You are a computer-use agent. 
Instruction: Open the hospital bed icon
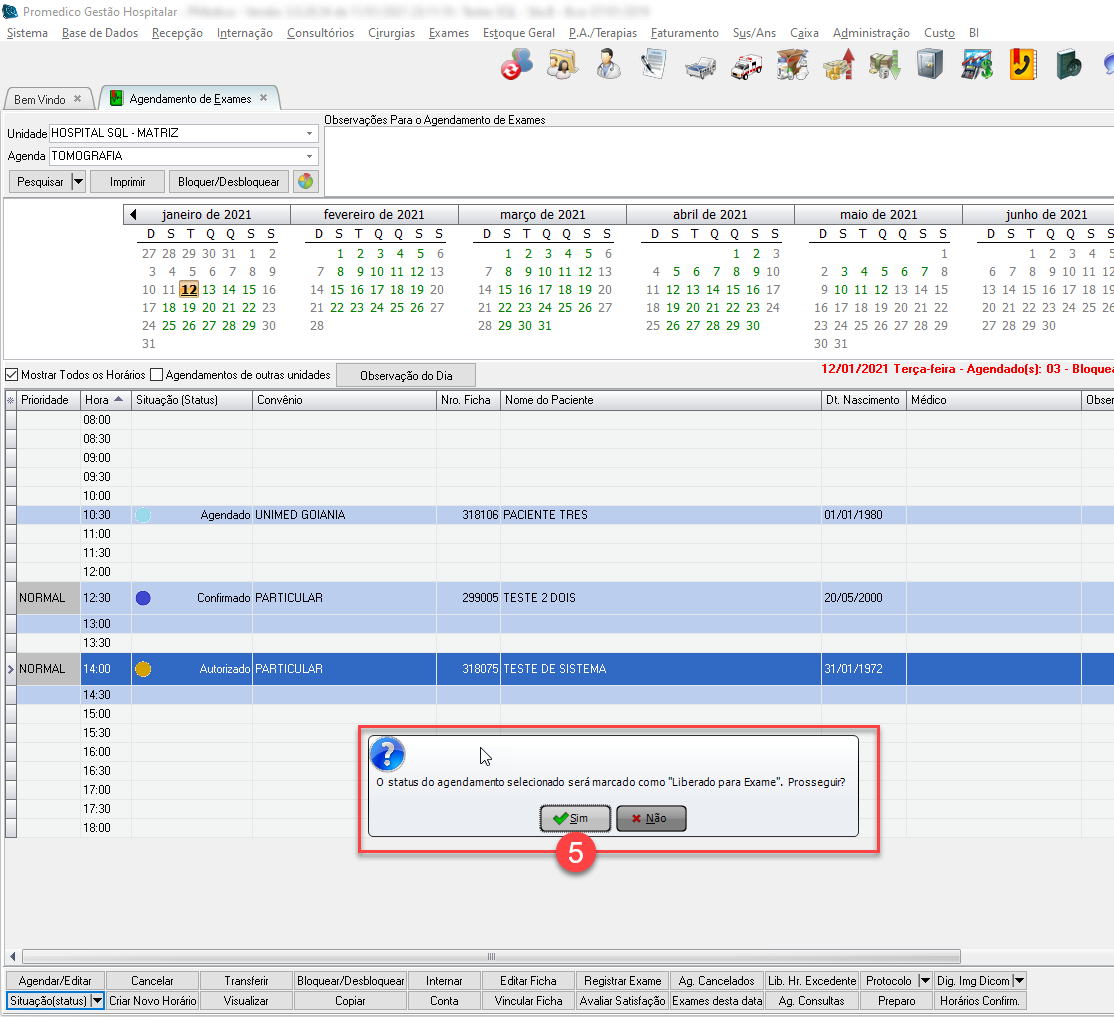tap(699, 66)
